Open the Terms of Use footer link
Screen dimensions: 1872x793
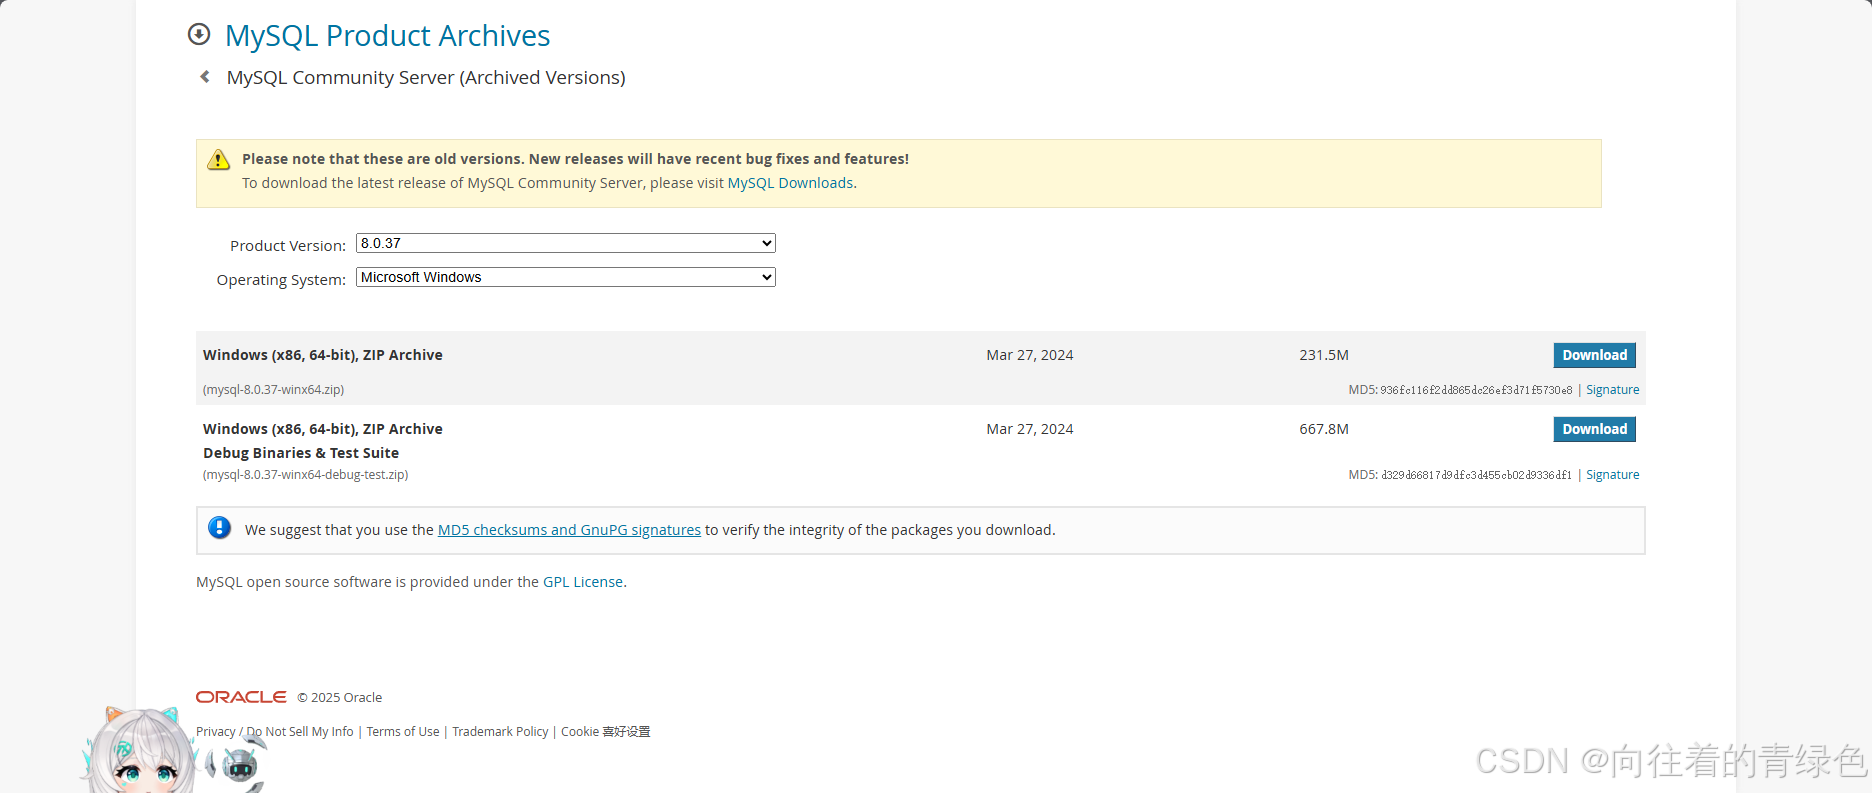click(x=403, y=732)
